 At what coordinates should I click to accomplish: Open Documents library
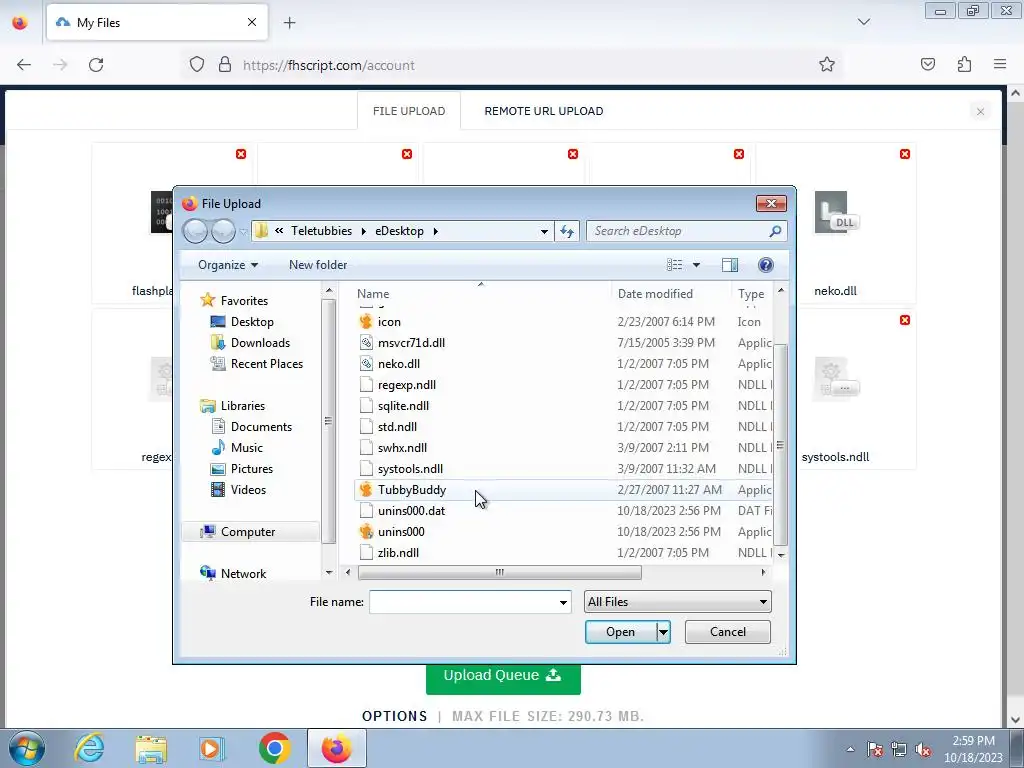pyautogui.click(x=261, y=426)
